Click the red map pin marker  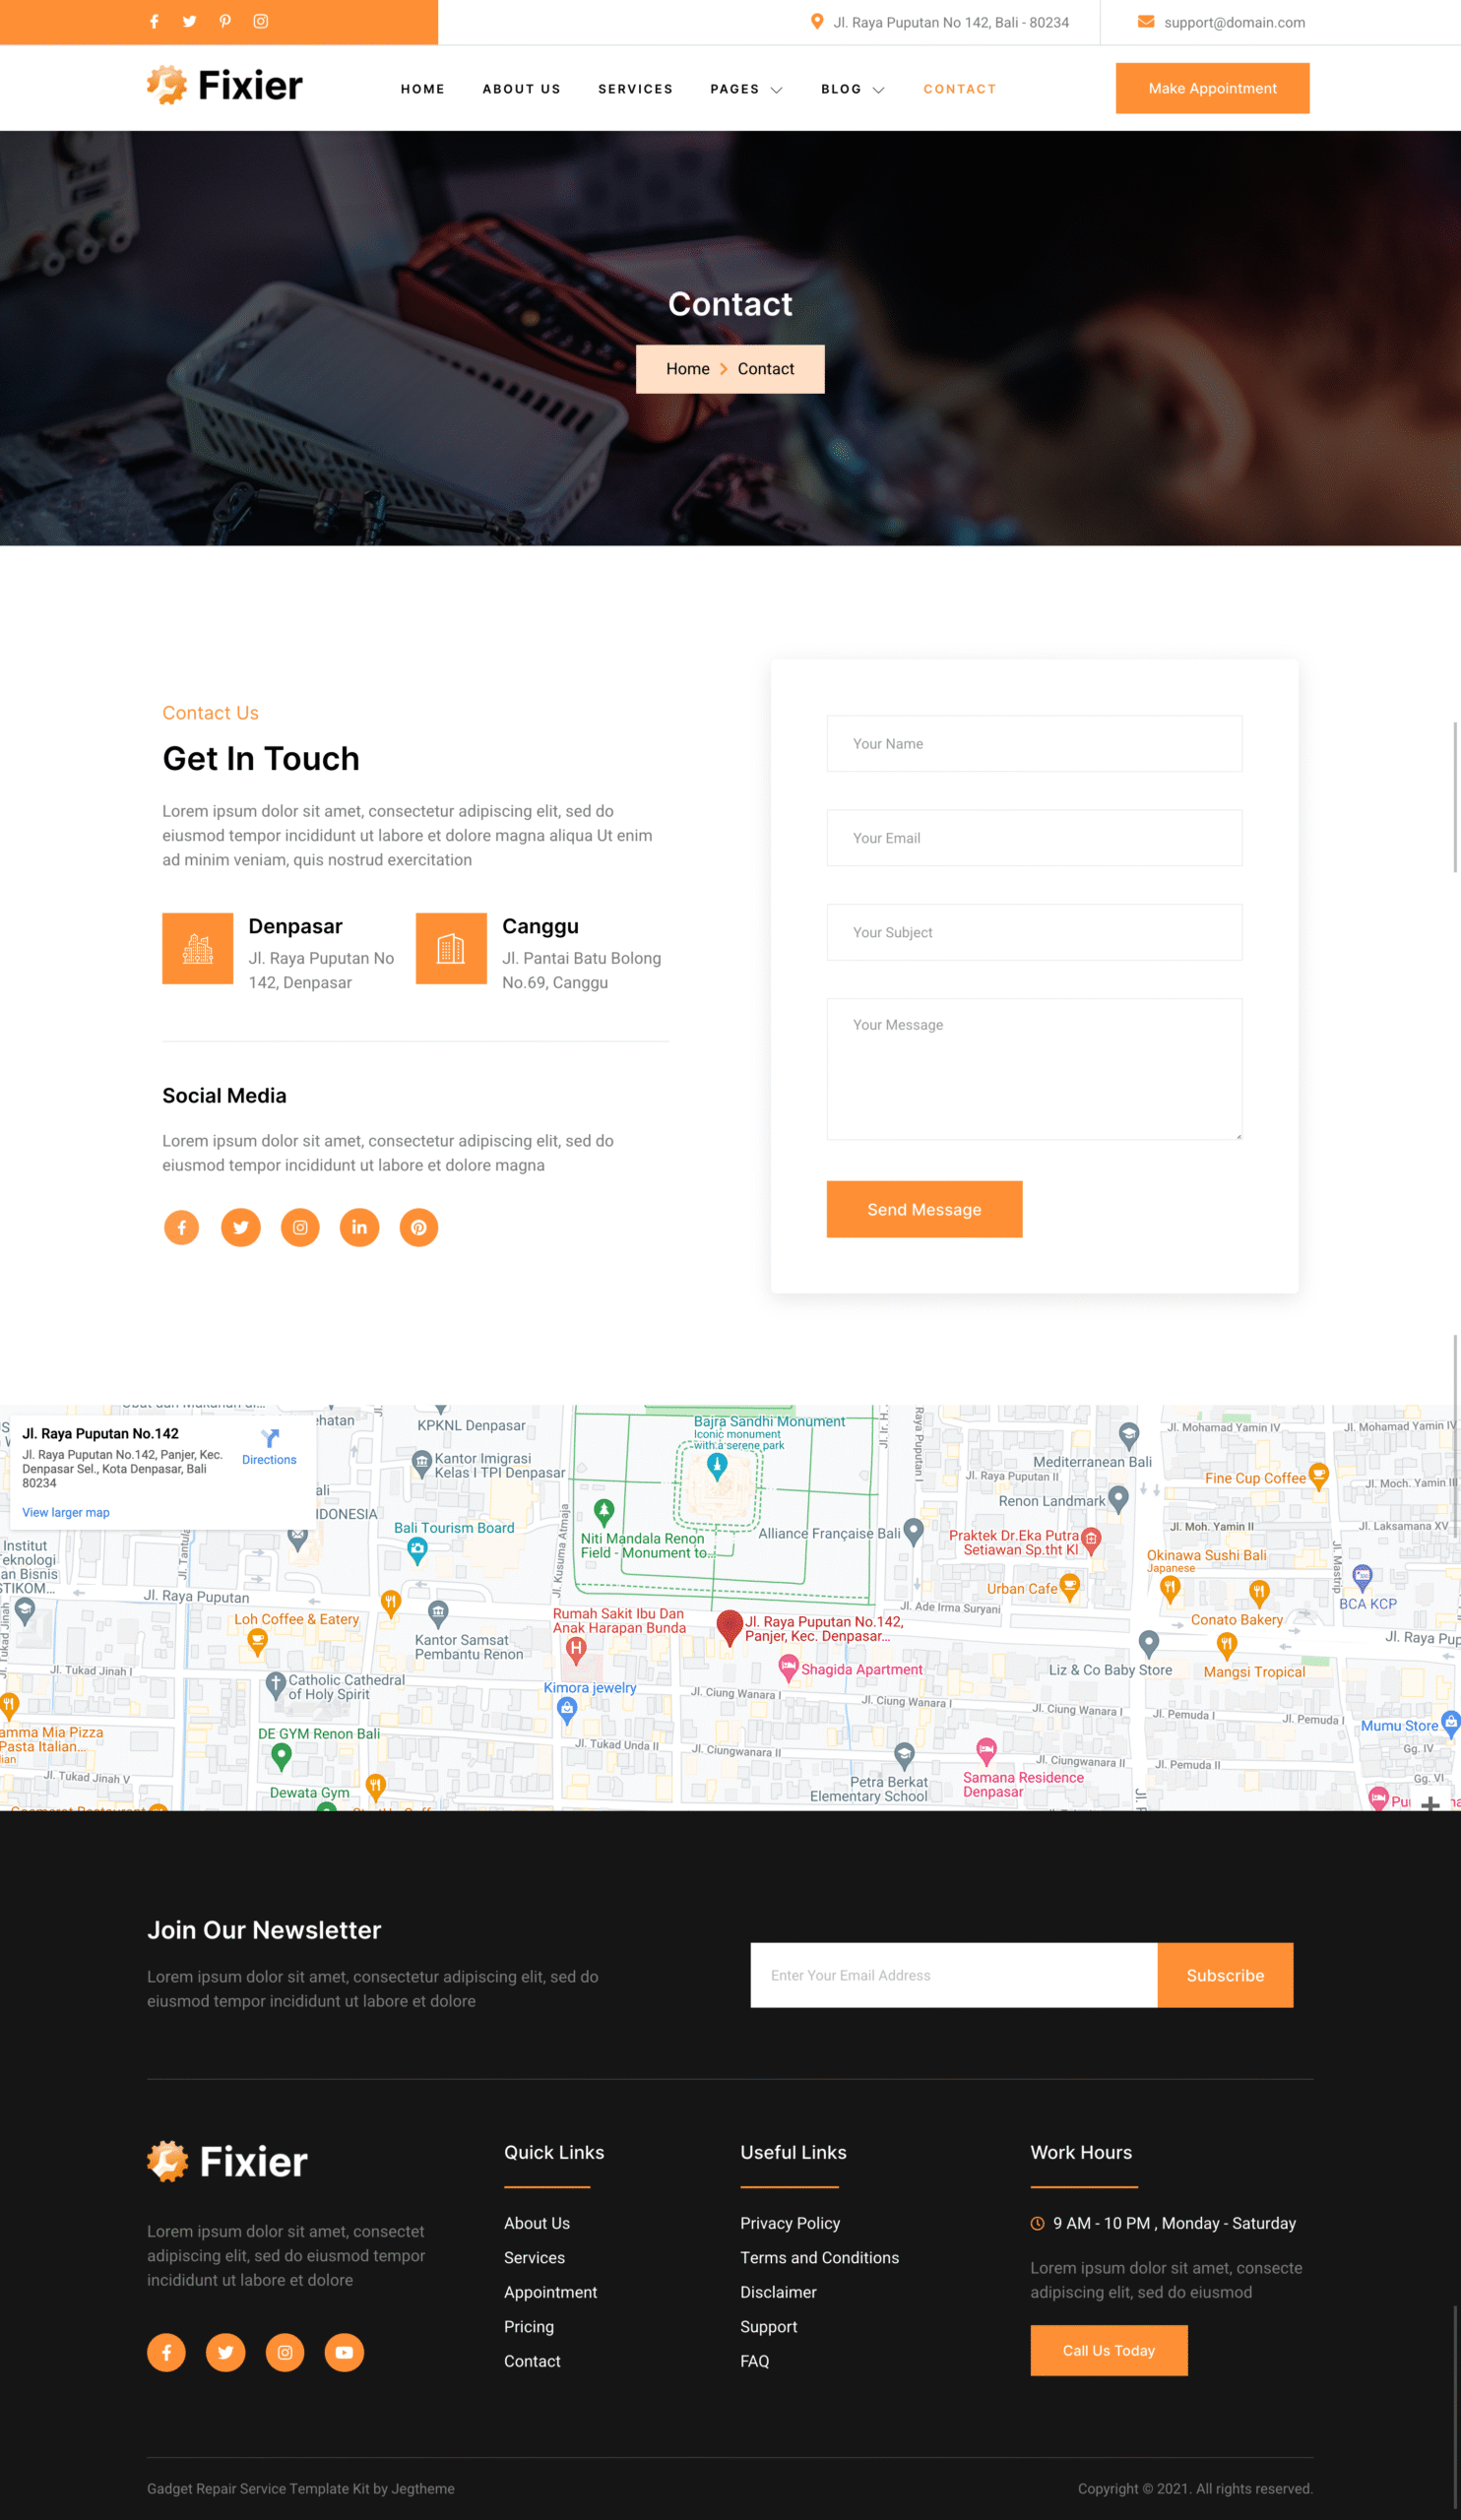729,1625
